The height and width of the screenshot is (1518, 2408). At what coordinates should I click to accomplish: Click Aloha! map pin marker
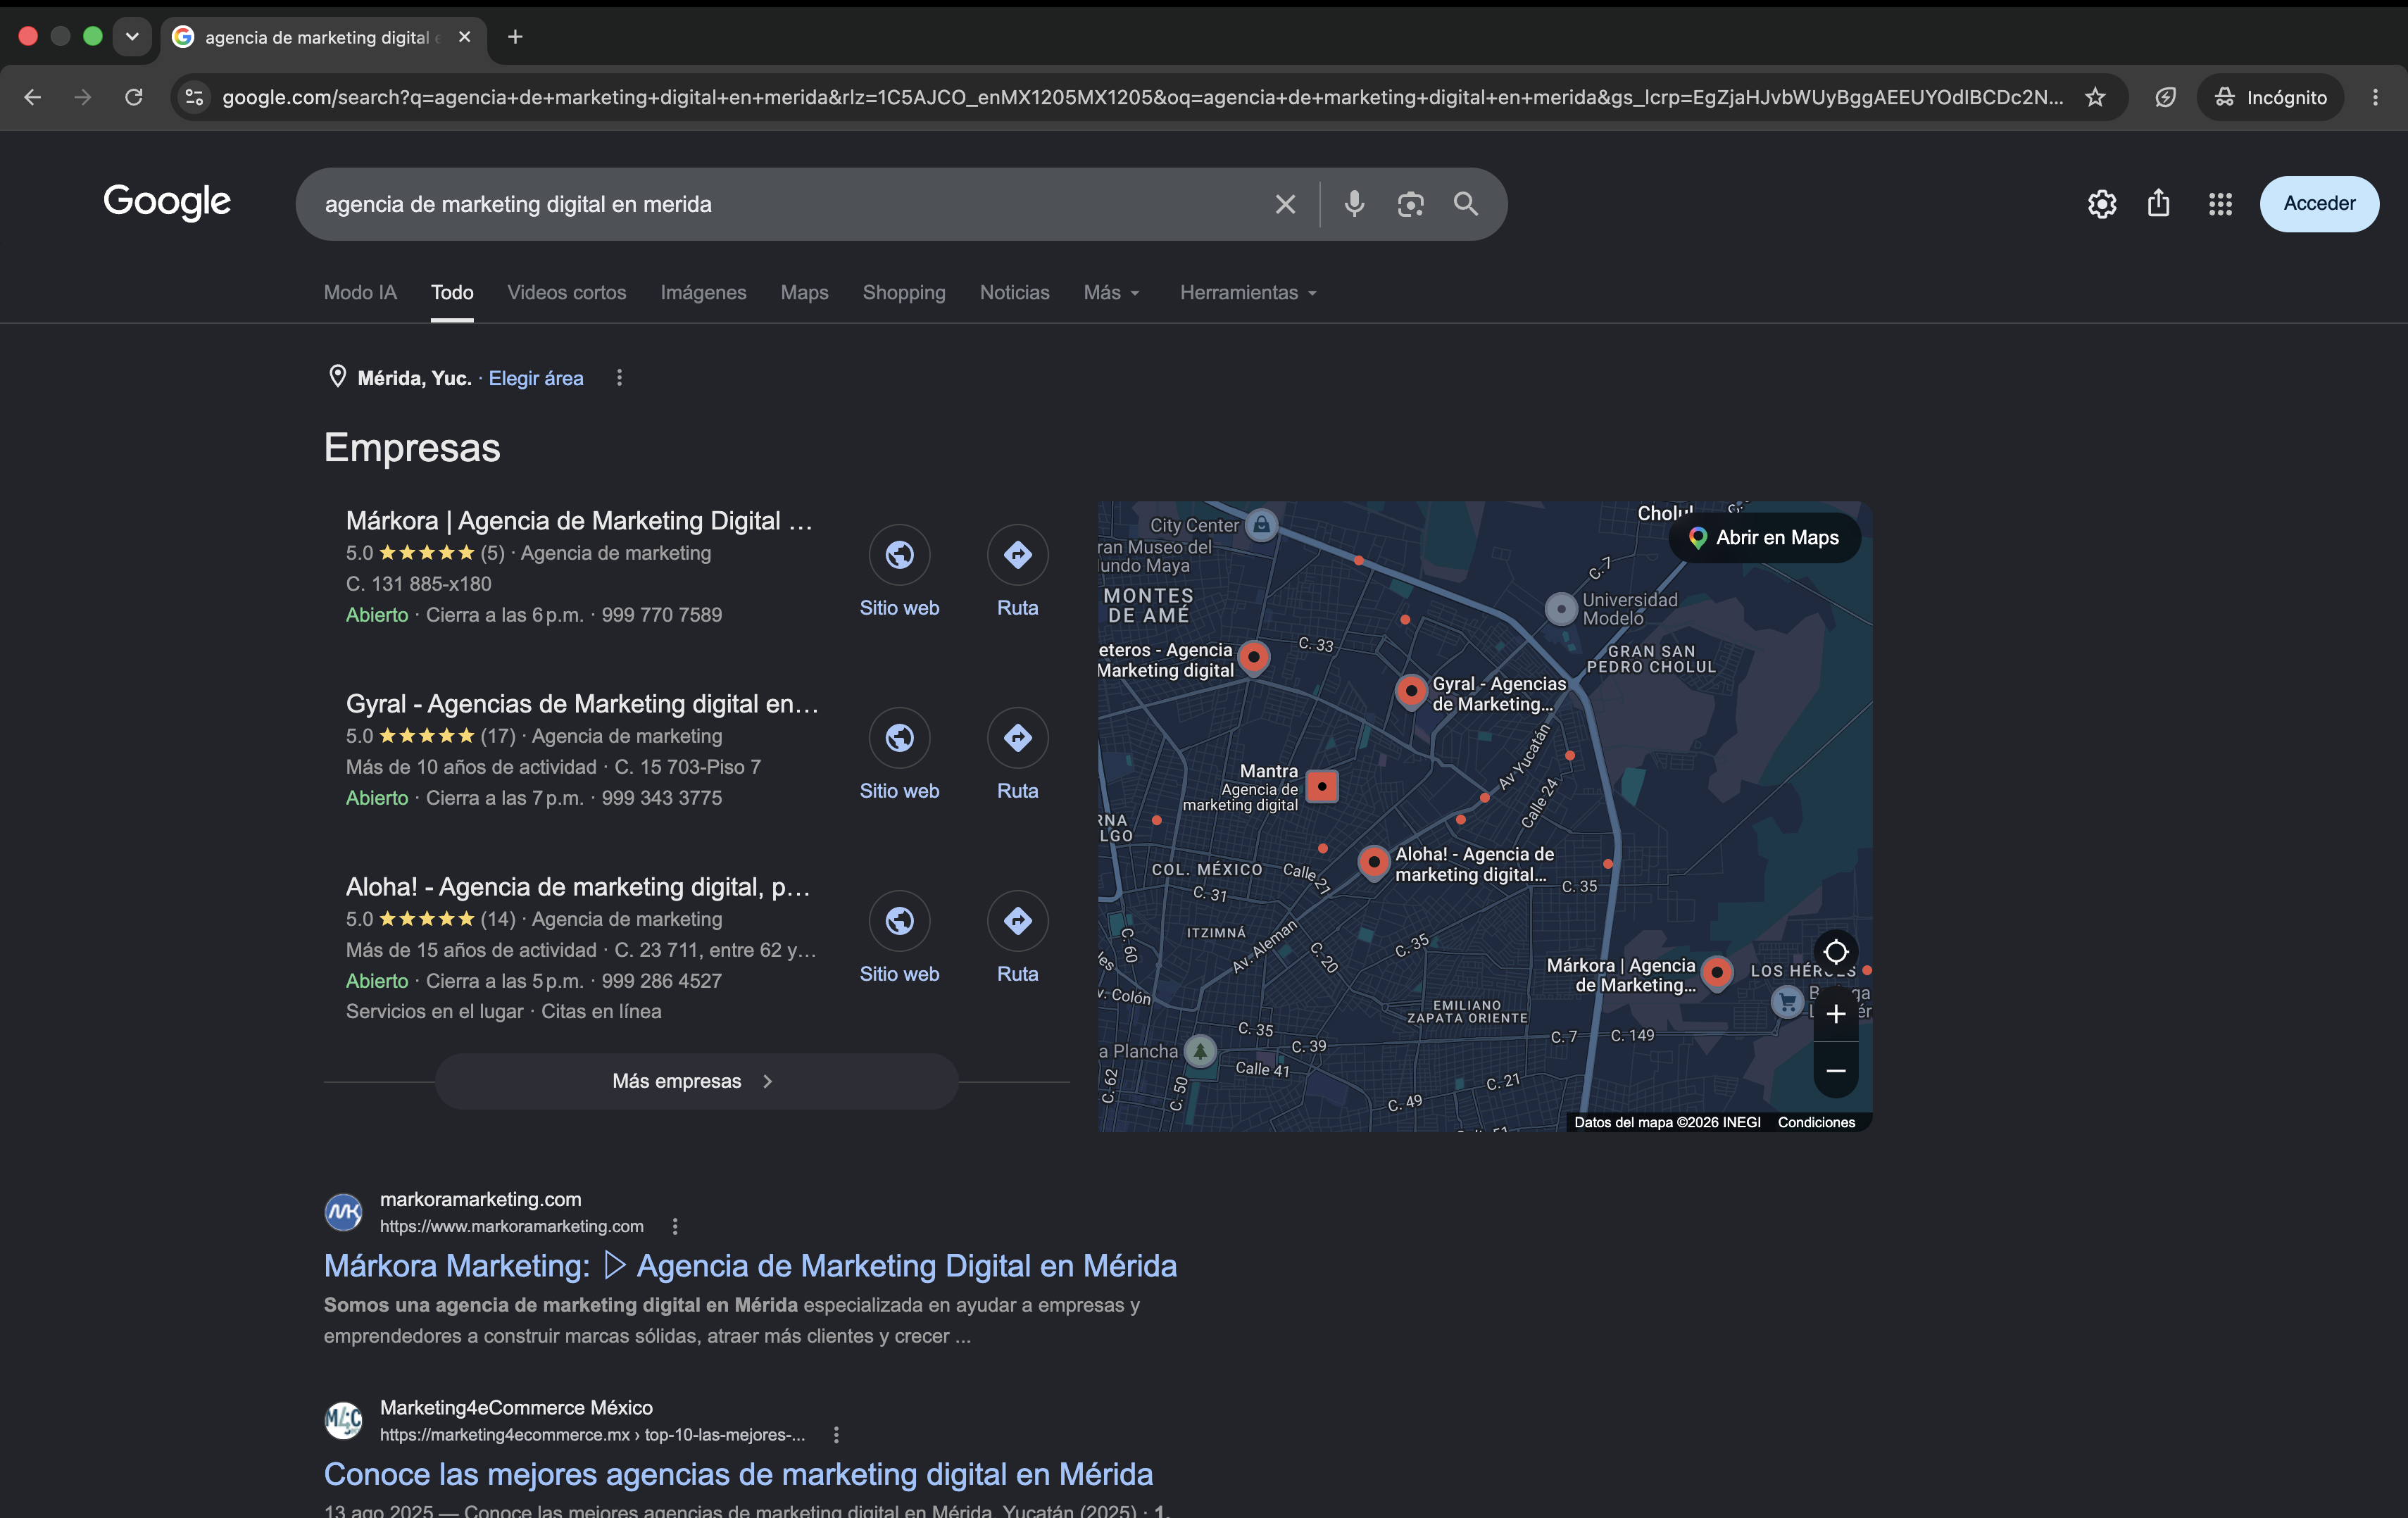pos(1373,862)
